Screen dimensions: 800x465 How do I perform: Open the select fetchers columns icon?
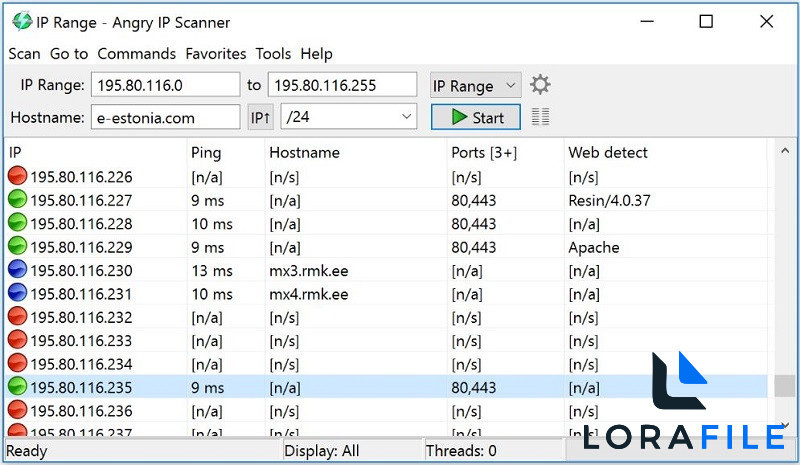pyautogui.click(x=540, y=117)
